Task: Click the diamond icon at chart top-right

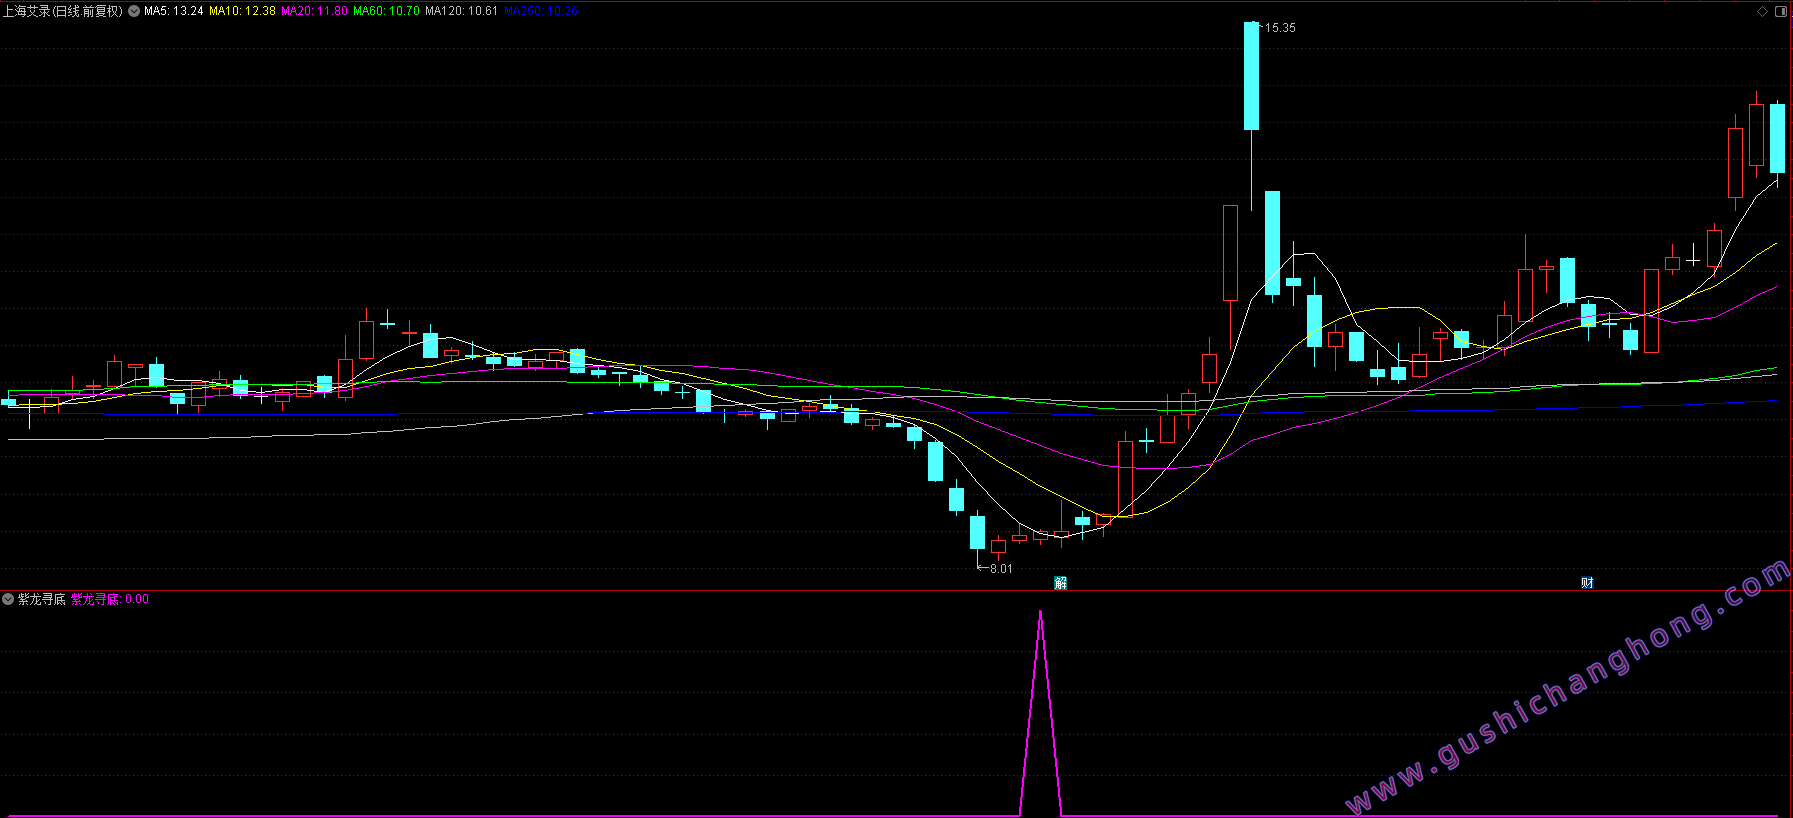Action: pyautogui.click(x=1762, y=11)
